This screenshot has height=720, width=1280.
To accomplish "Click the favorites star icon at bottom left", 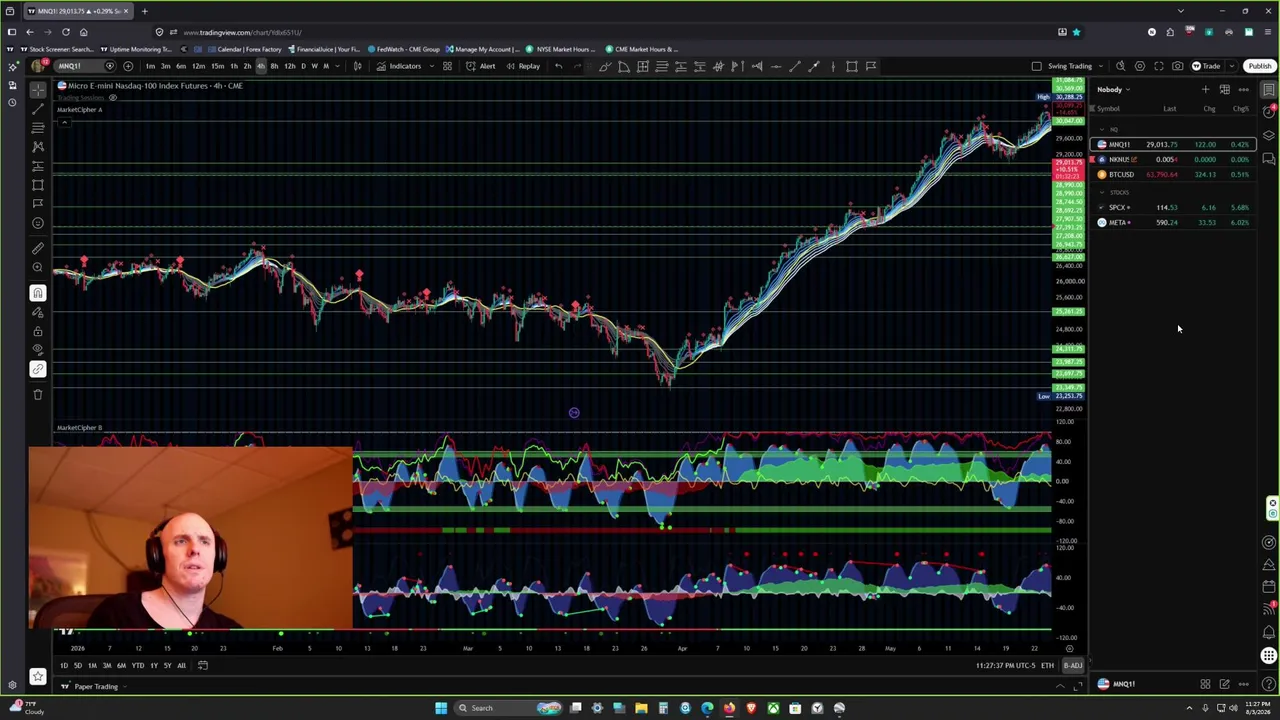I will coord(38,676).
